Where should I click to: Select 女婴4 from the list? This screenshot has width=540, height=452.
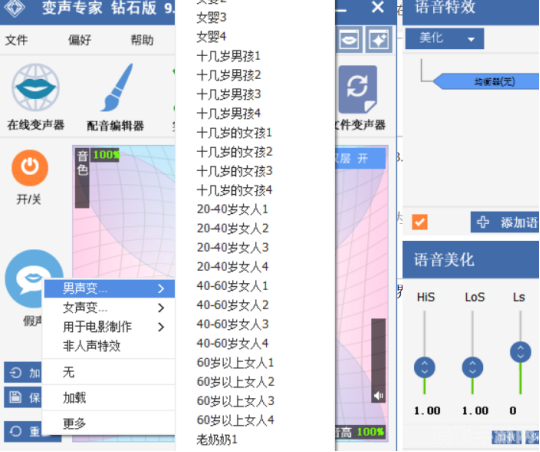[211, 37]
